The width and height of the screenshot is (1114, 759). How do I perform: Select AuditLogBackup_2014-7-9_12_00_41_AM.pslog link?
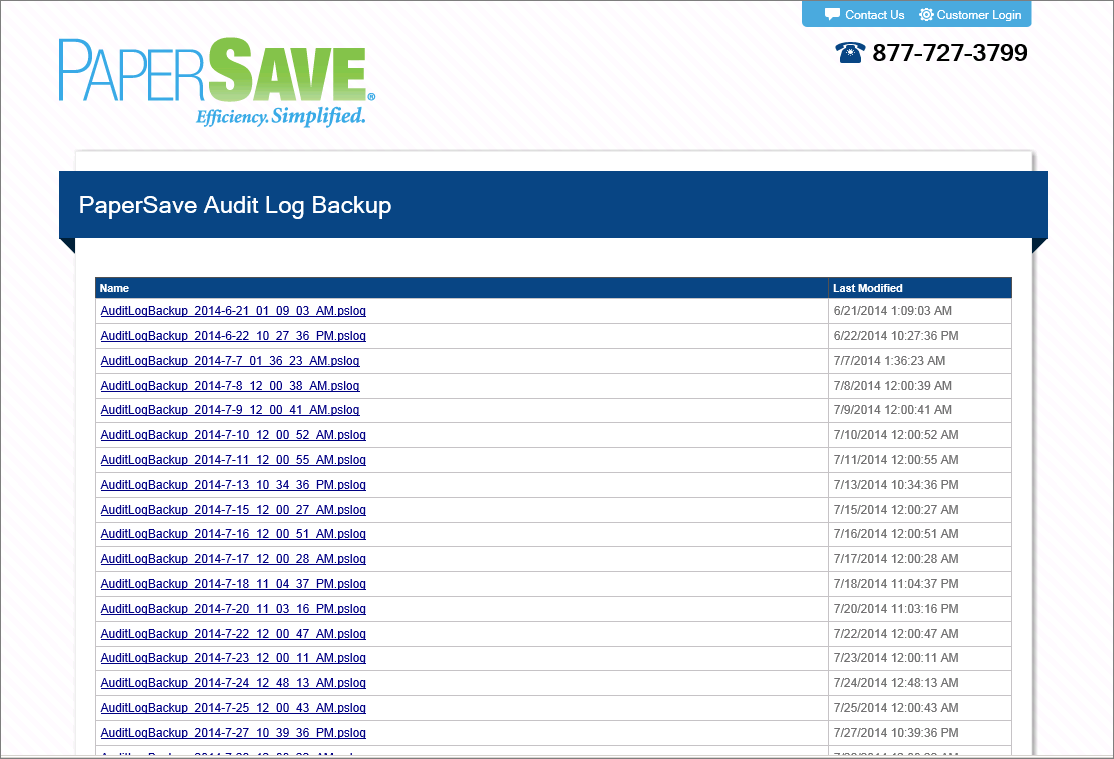[x=230, y=409]
